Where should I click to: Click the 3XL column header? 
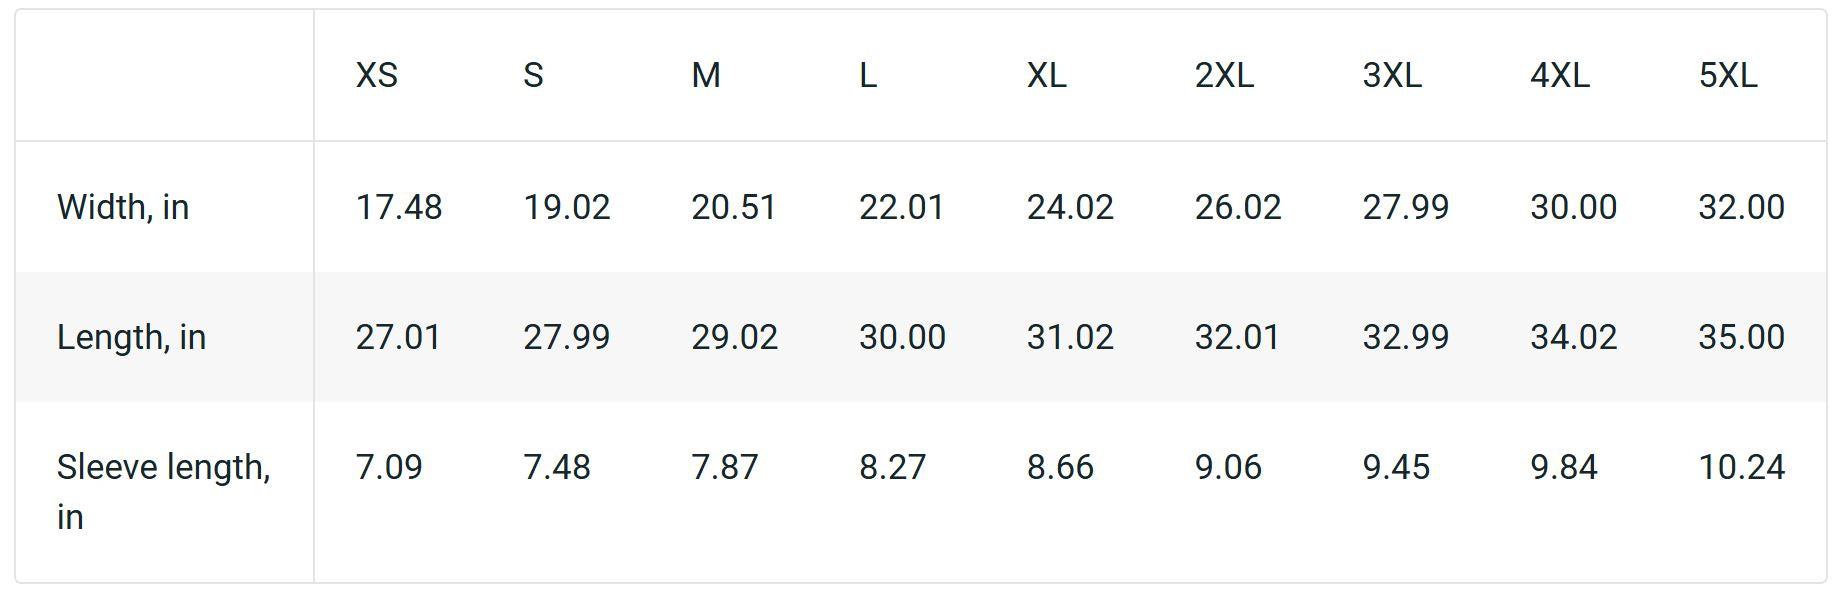click(x=1392, y=75)
